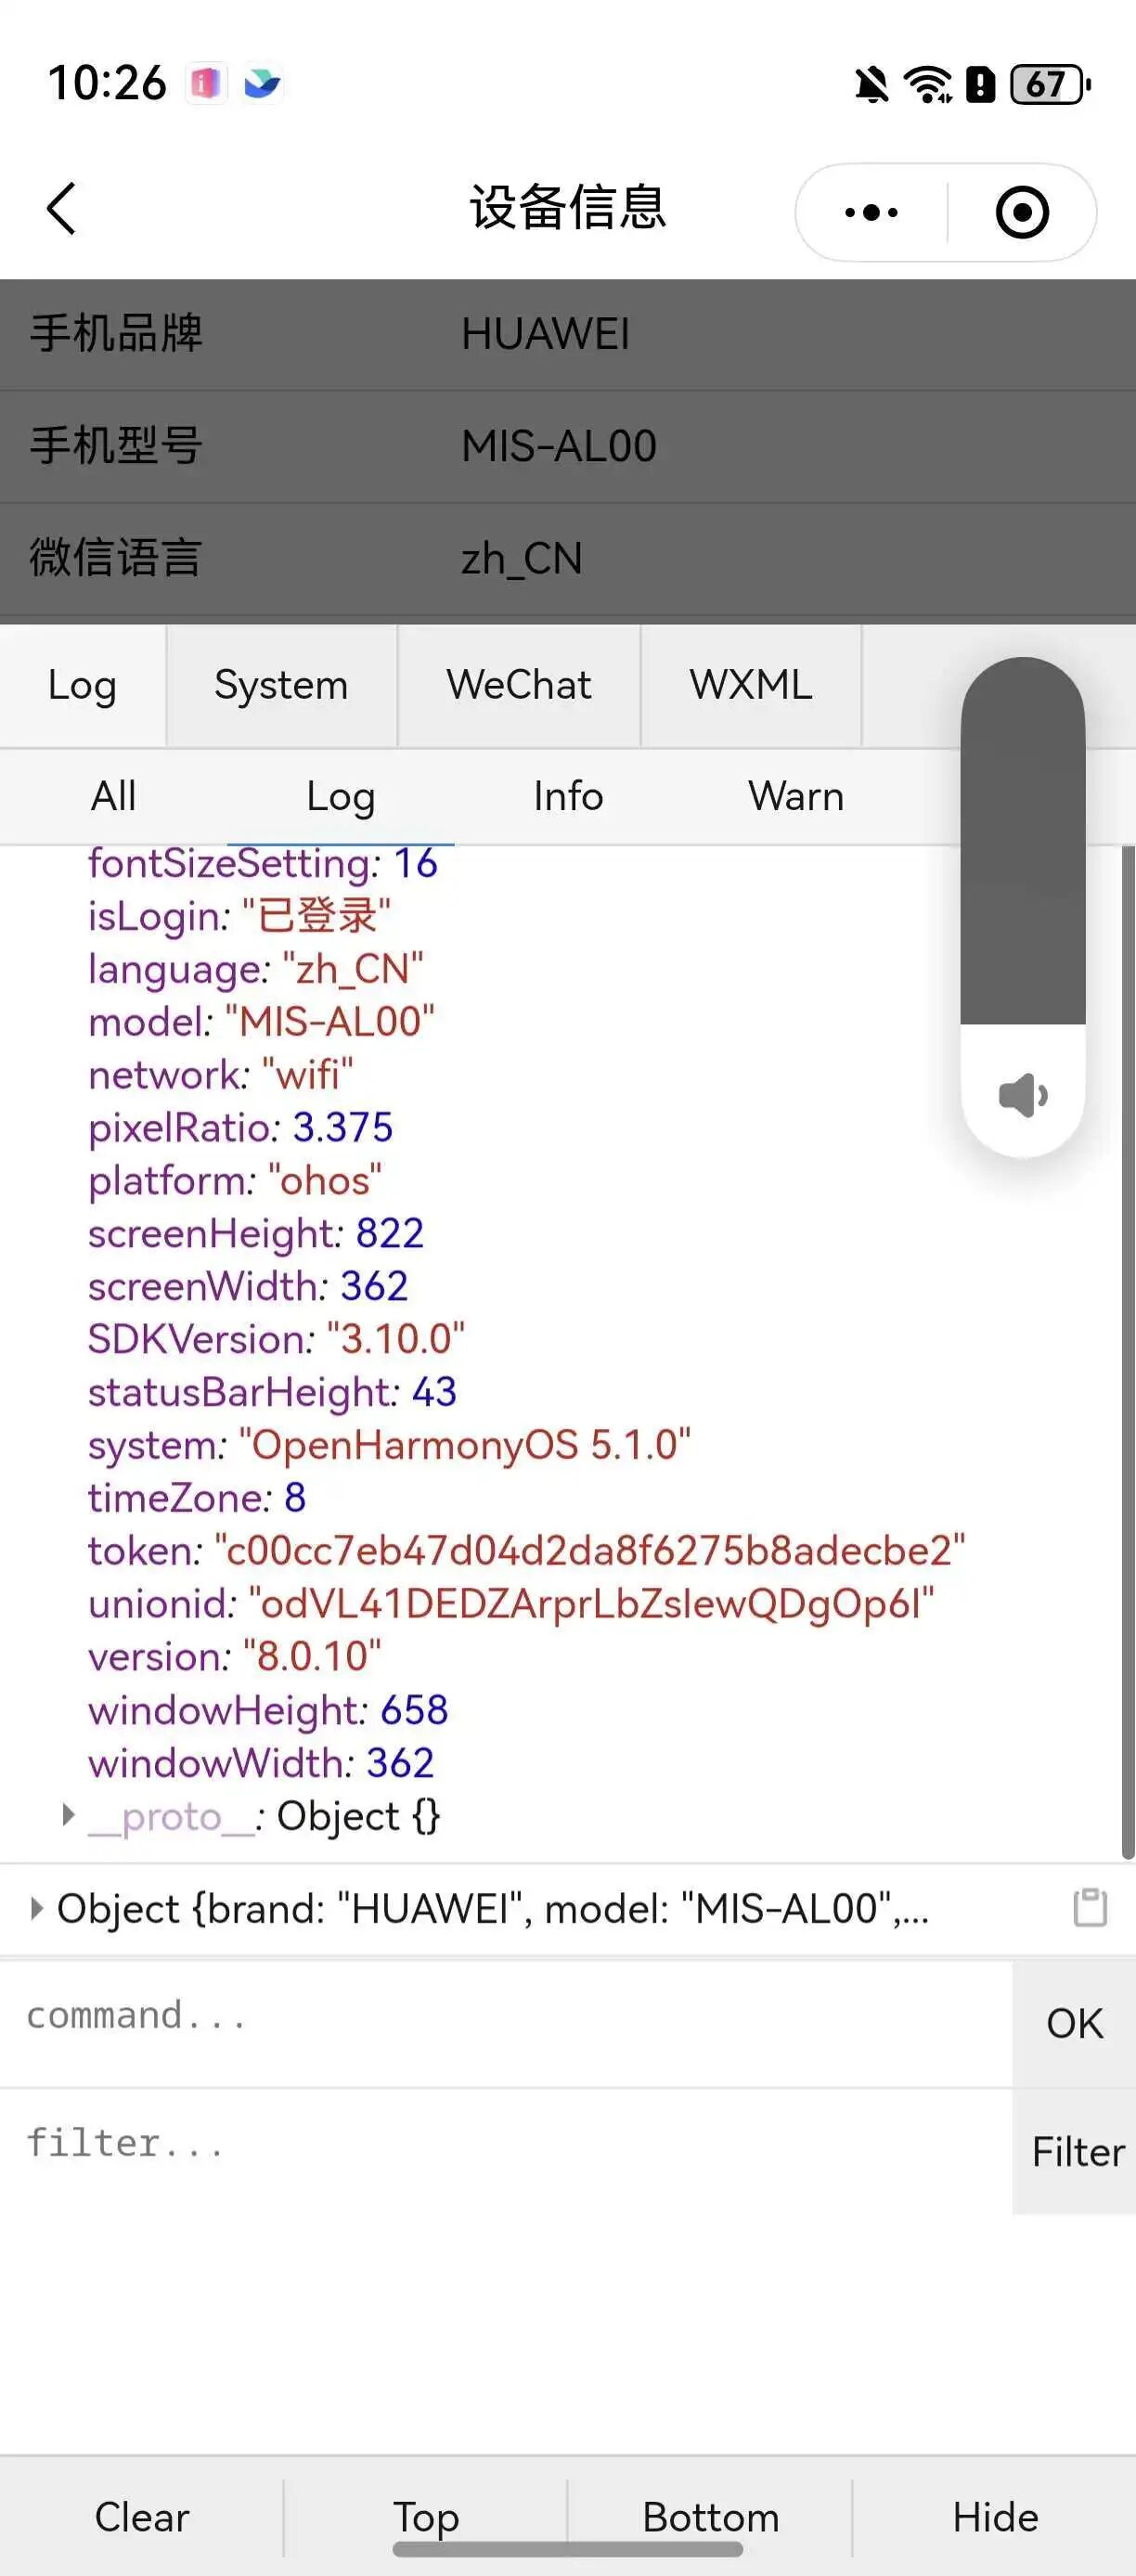Click the SDKVersion "3.10.0" line
The width and height of the screenshot is (1136, 2576).
(276, 1338)
